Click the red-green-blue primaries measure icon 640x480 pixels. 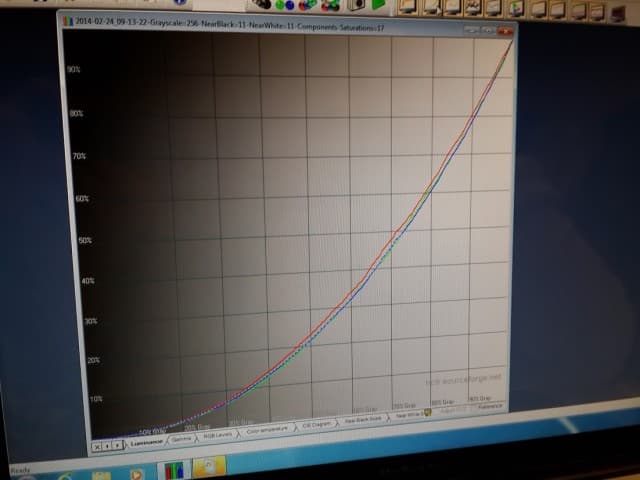308,5
